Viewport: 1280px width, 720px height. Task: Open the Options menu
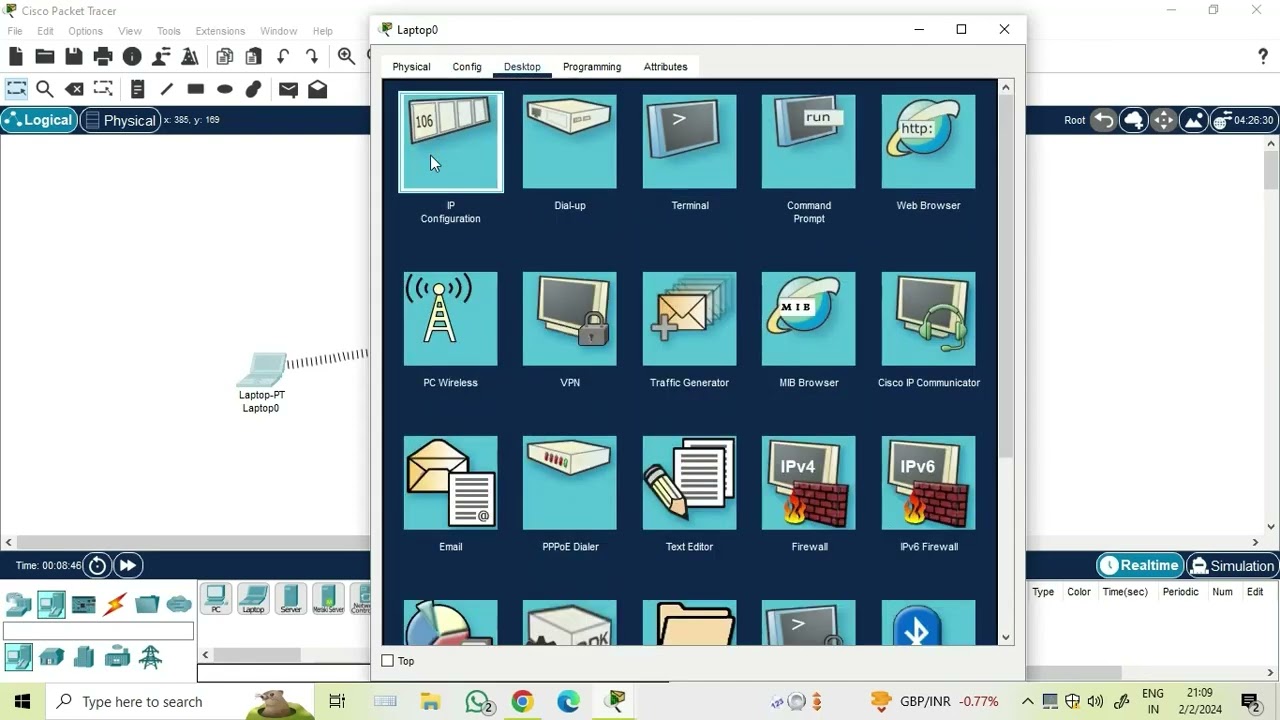[85, 31]
